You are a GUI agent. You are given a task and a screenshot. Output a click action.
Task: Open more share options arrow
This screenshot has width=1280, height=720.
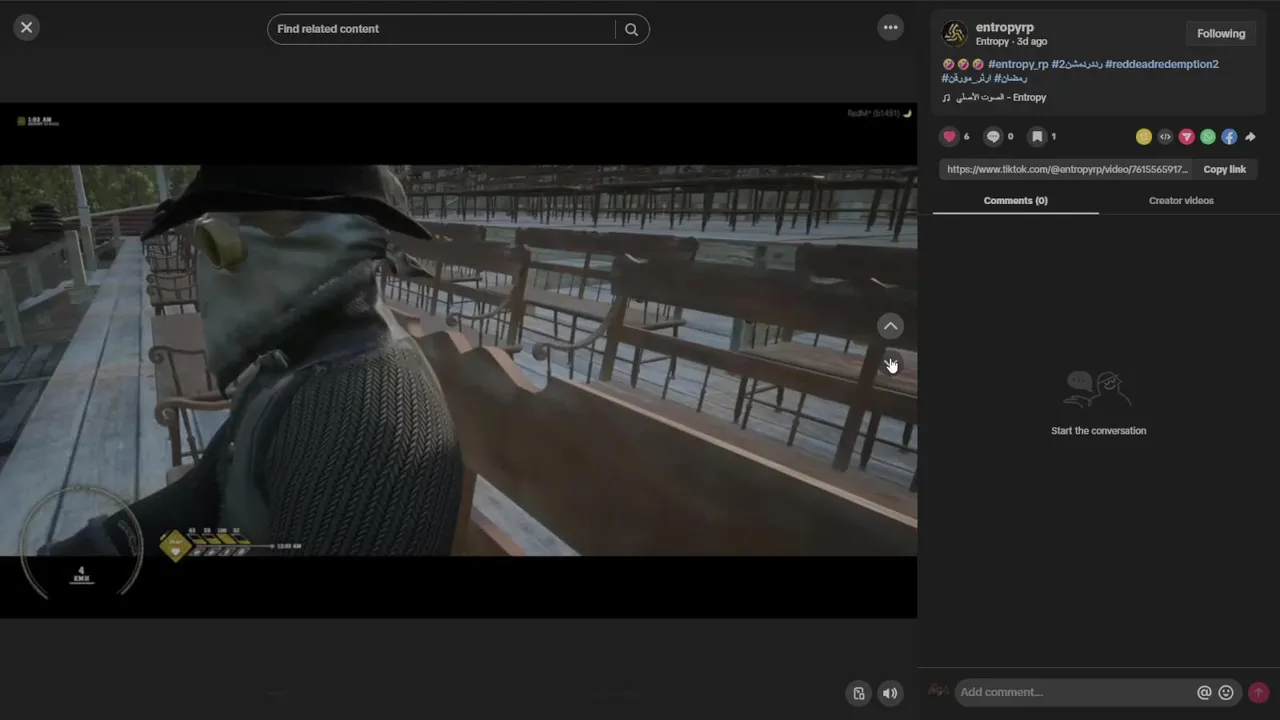click(x=1250, y=137)
